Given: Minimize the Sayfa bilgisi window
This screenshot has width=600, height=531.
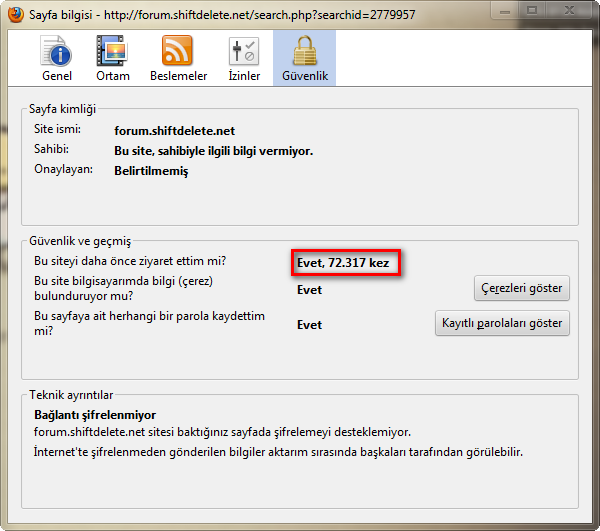Looking at the screenshot, I should click(x=505, y=11).
